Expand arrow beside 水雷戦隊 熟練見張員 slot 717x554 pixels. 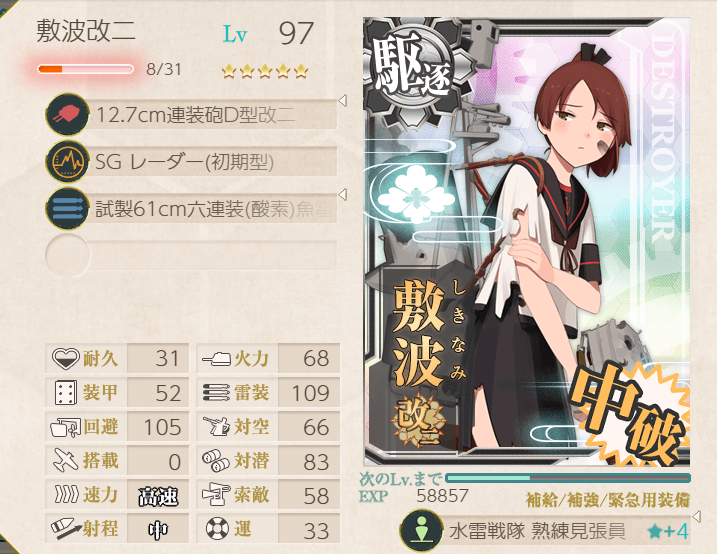click(x=696, y=517)
